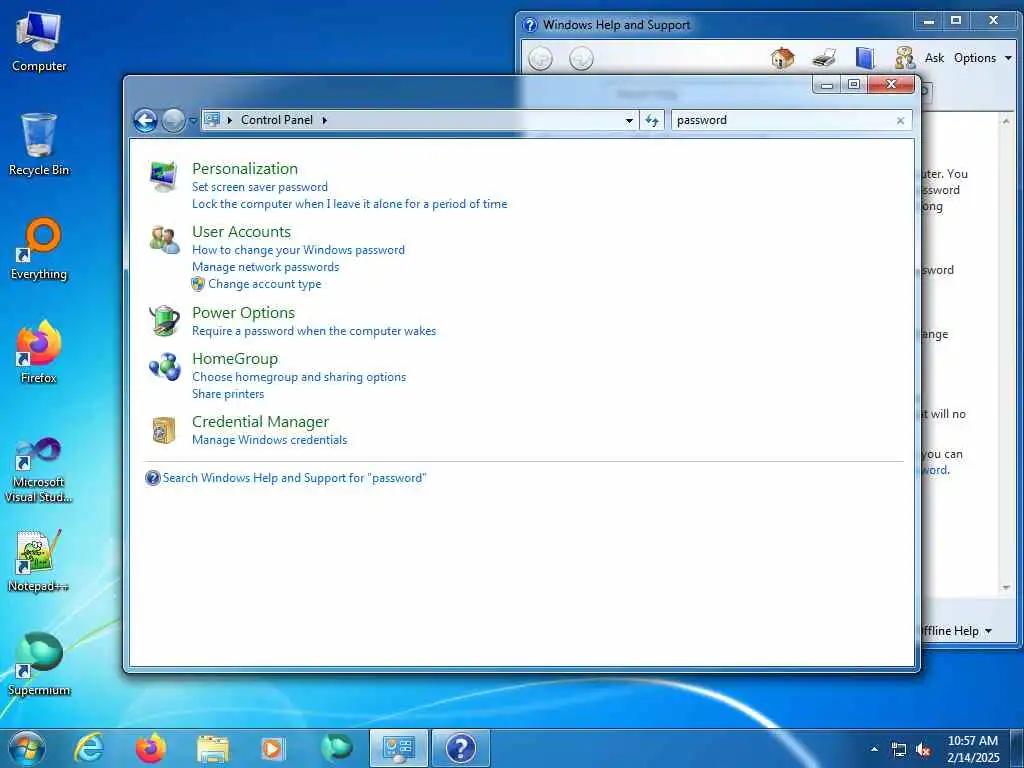Image resolution: width=1024 pixels, height=768 pixels.
Task: Launch Internet Explorer from taskbar
Action: 88,748
